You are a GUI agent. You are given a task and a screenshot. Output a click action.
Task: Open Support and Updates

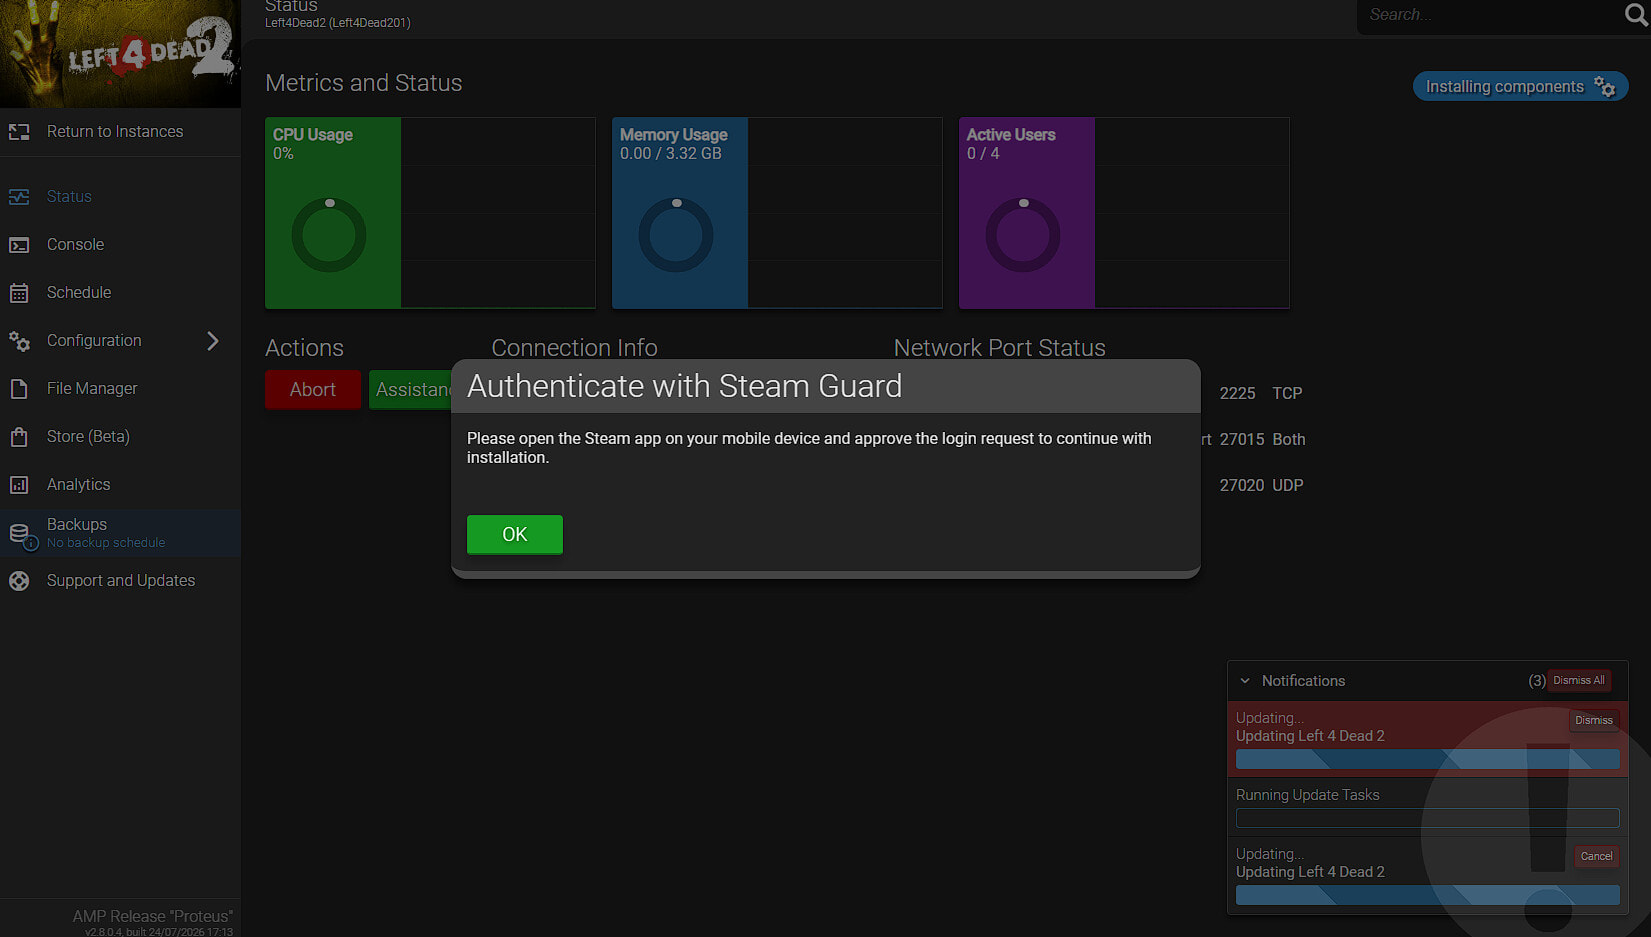click(121, 581)
